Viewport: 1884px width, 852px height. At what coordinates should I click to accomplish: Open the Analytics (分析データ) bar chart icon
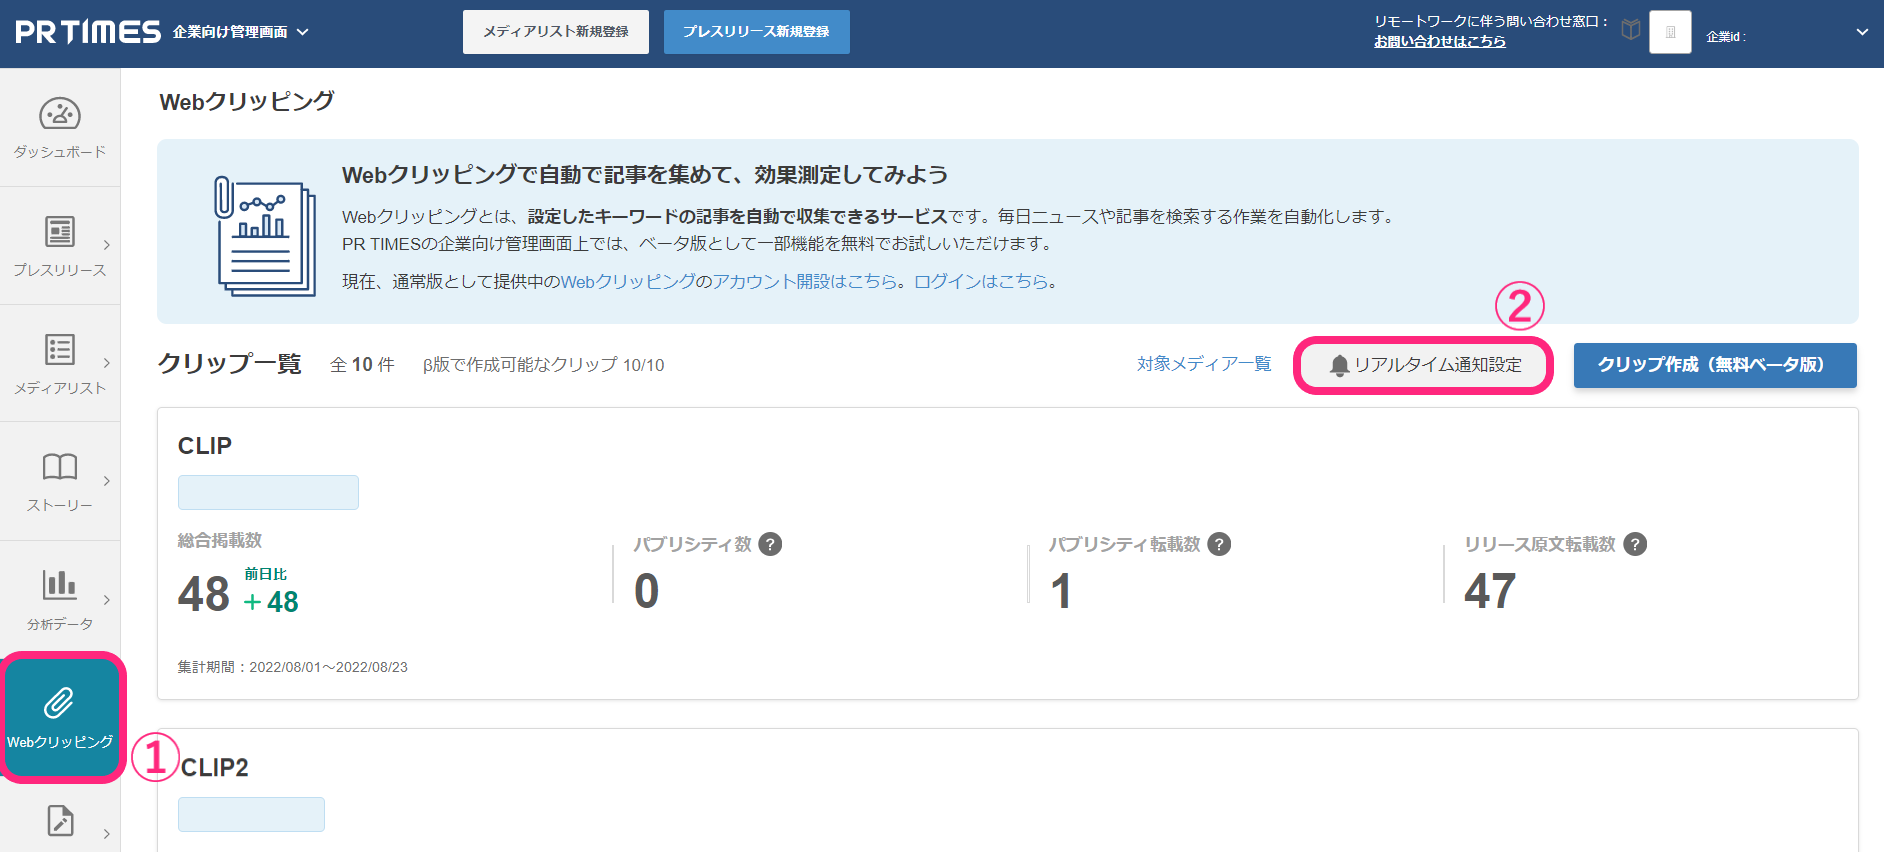(60, 584)
